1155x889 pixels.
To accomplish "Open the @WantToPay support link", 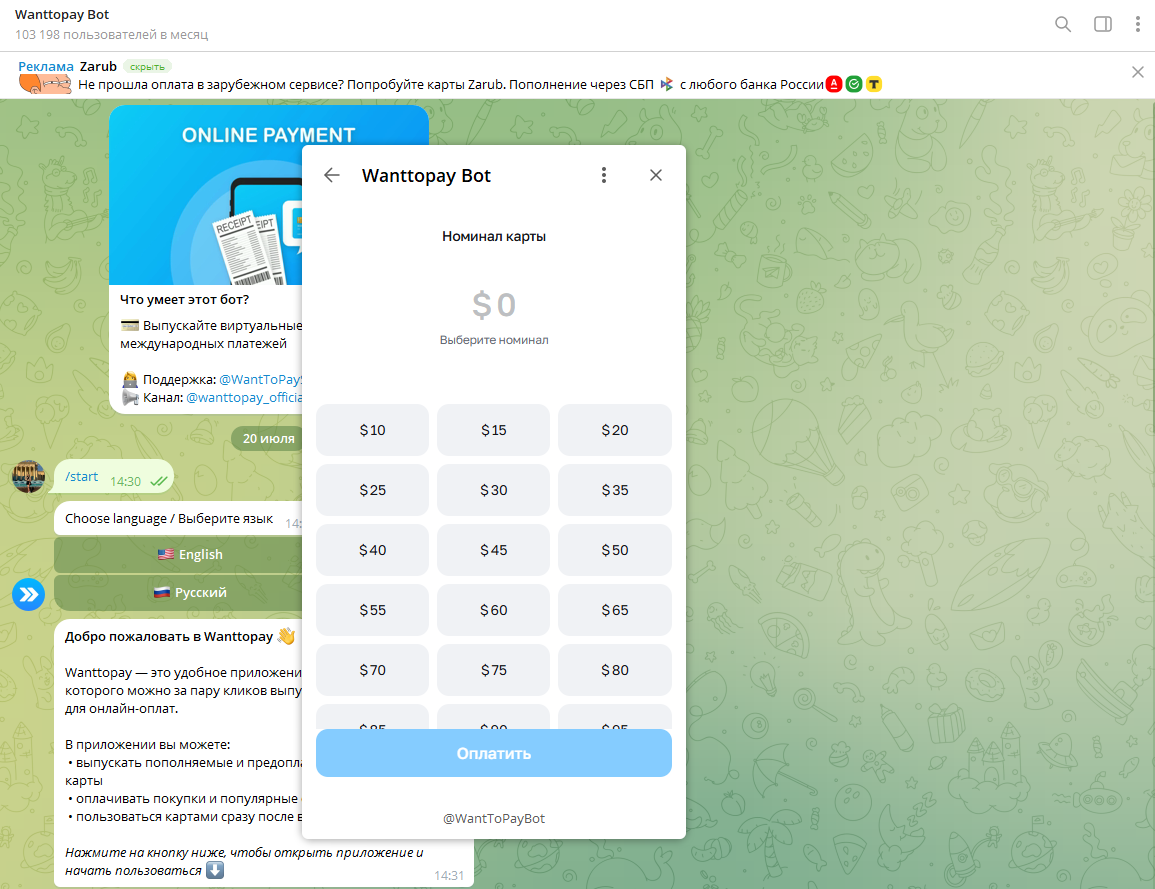I will click(x=260, y=380).
